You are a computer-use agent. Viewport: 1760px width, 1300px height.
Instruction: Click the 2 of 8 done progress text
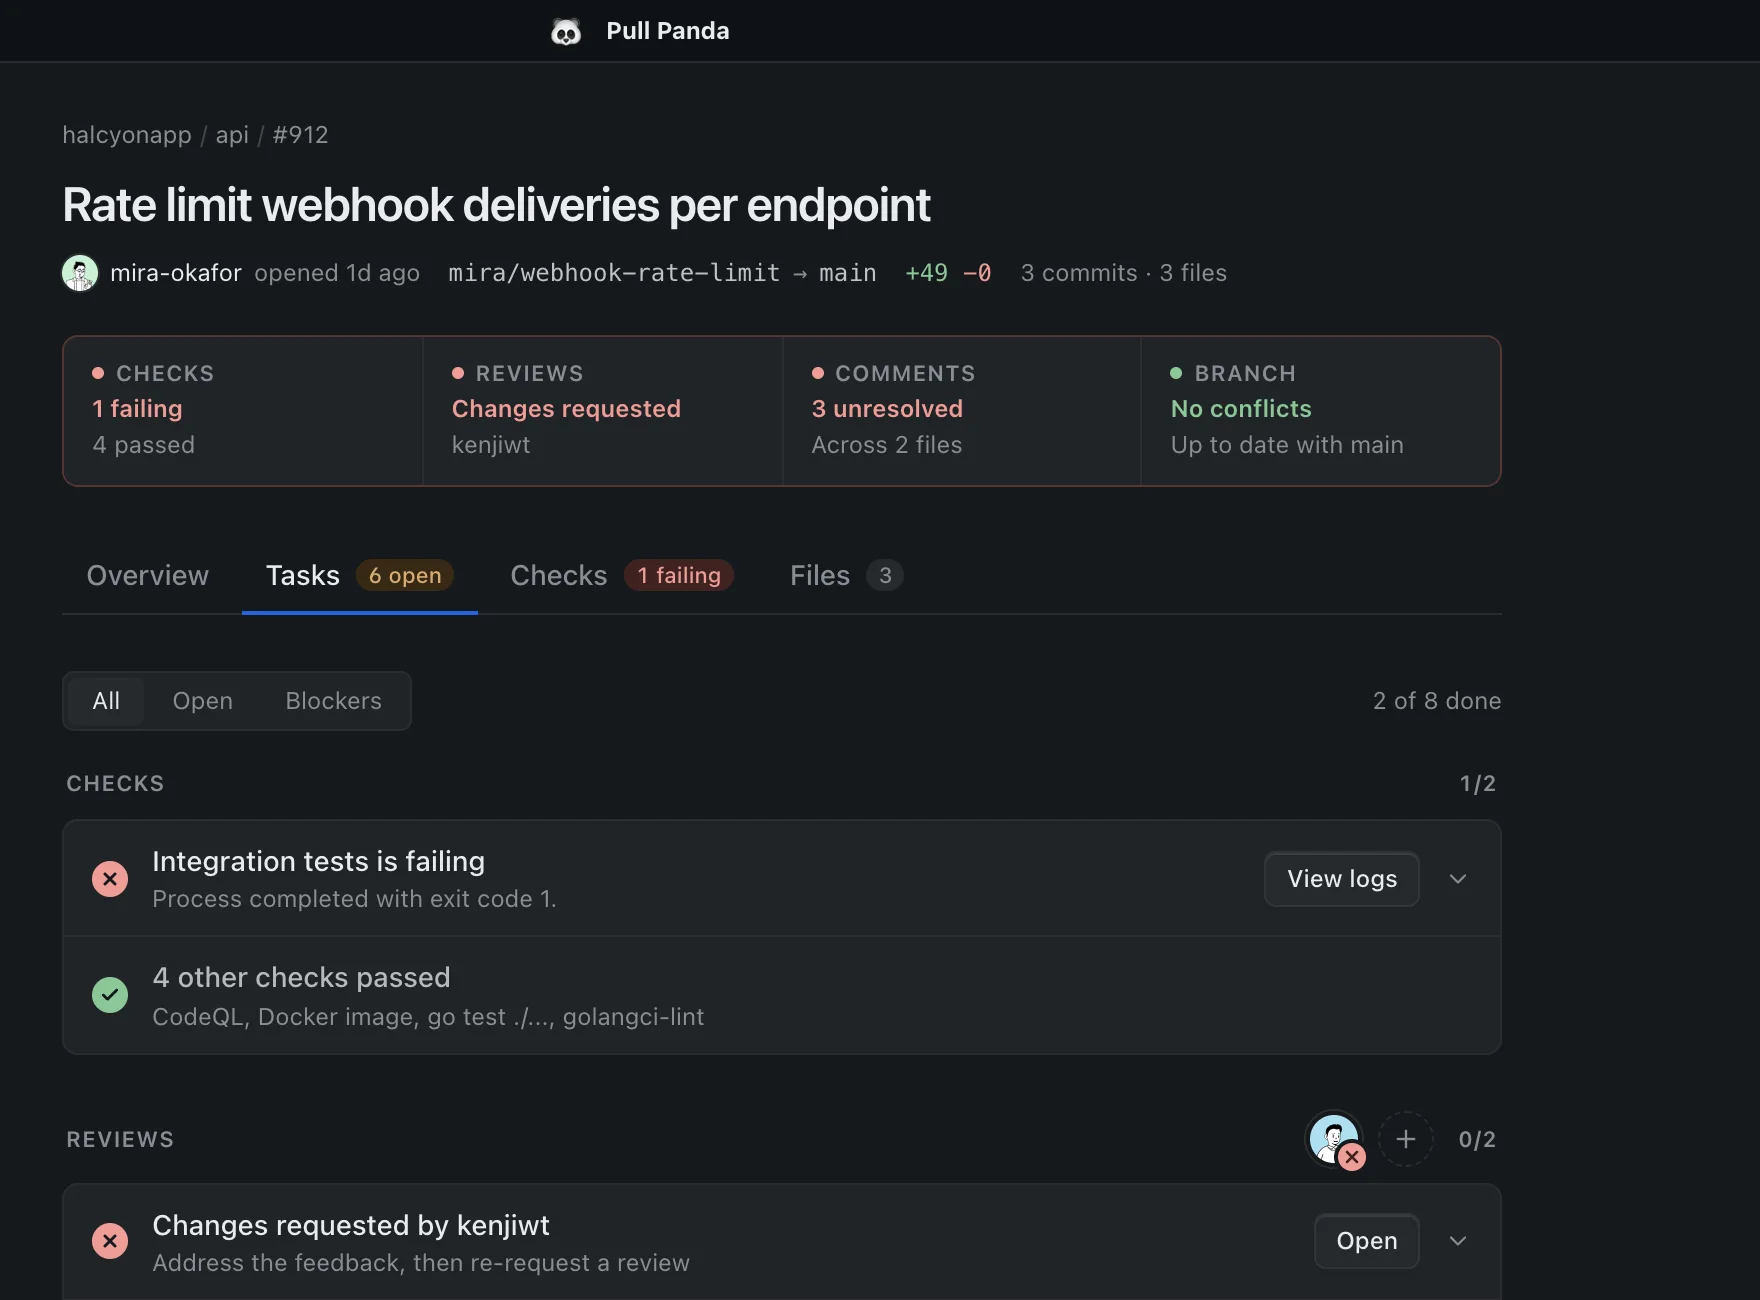(x=1437, y=701)
